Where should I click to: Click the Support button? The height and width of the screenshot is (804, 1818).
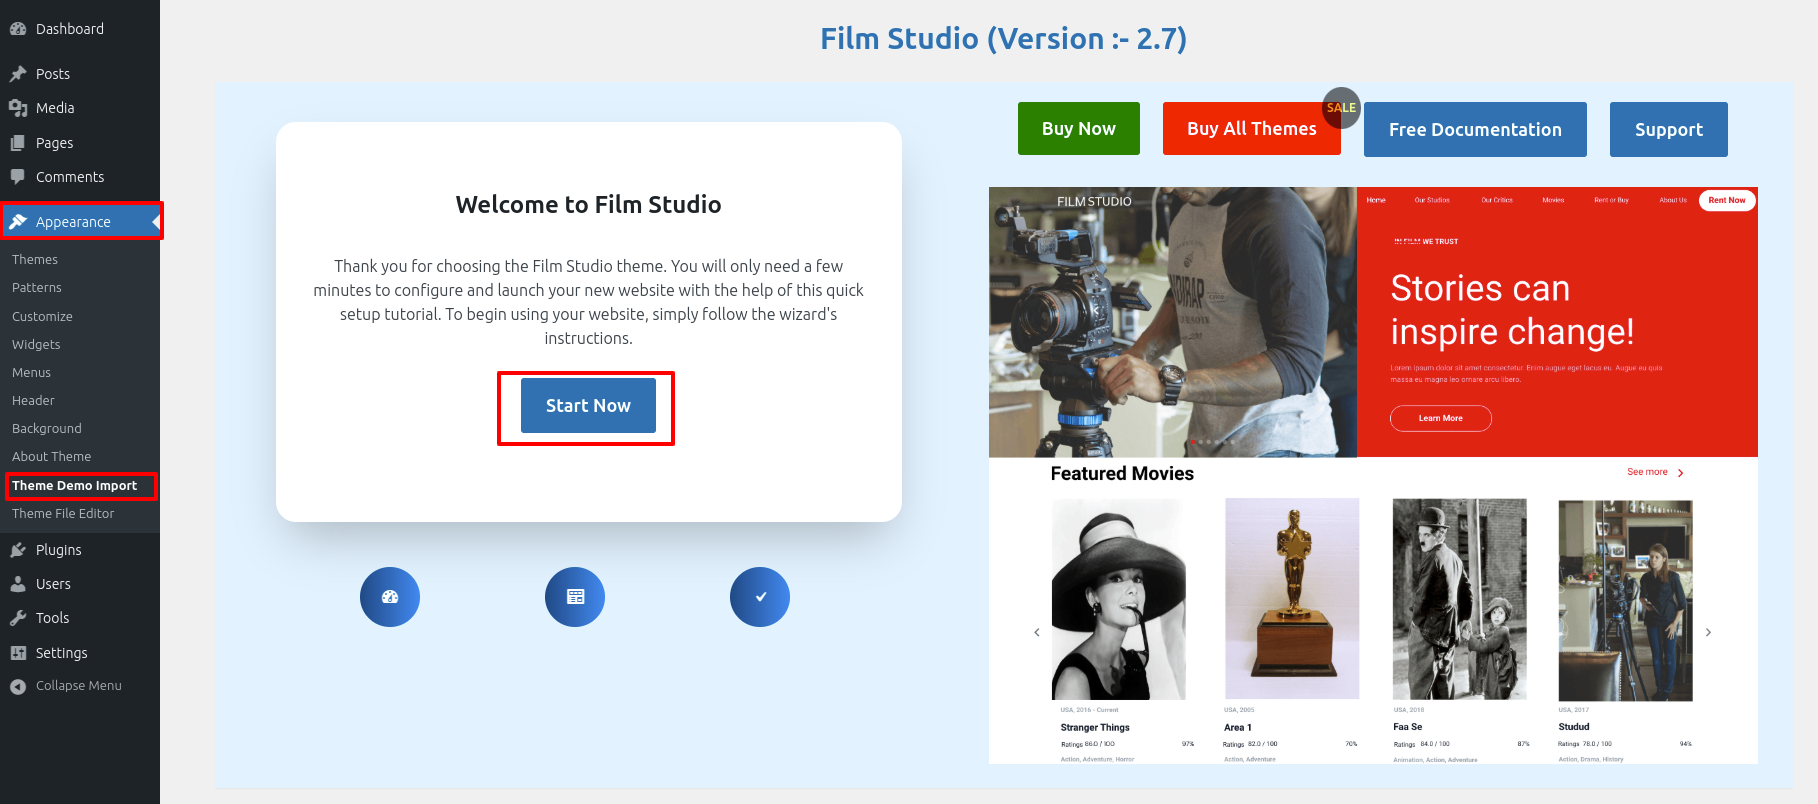point(1668,130)
